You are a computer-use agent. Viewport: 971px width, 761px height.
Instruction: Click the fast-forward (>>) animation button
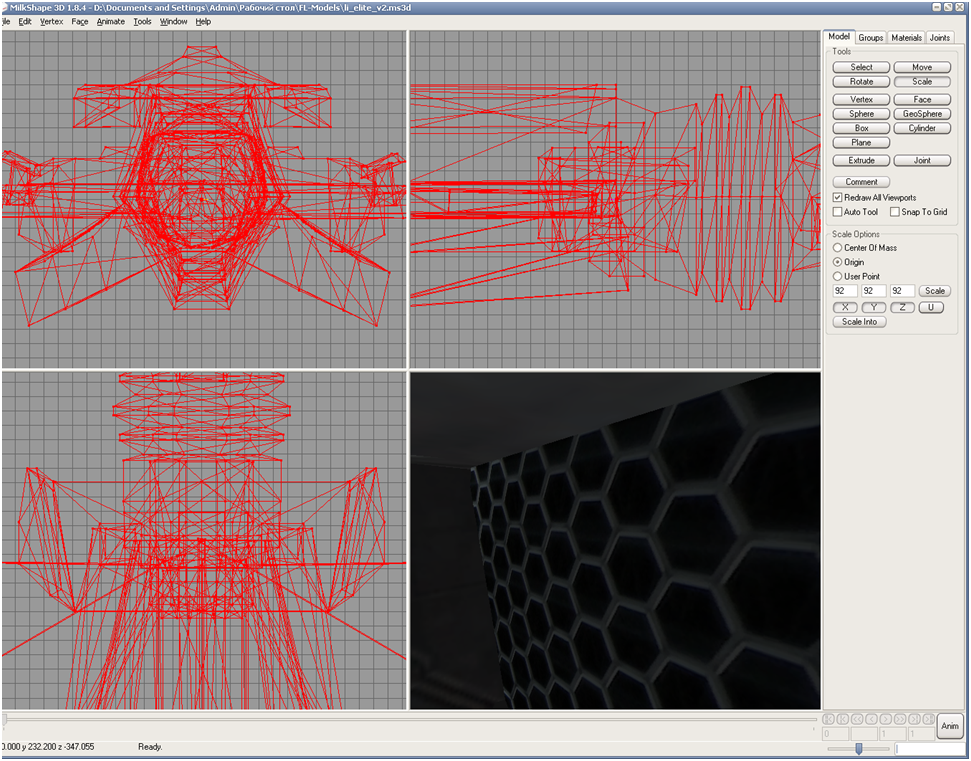[x=900, y=719]
